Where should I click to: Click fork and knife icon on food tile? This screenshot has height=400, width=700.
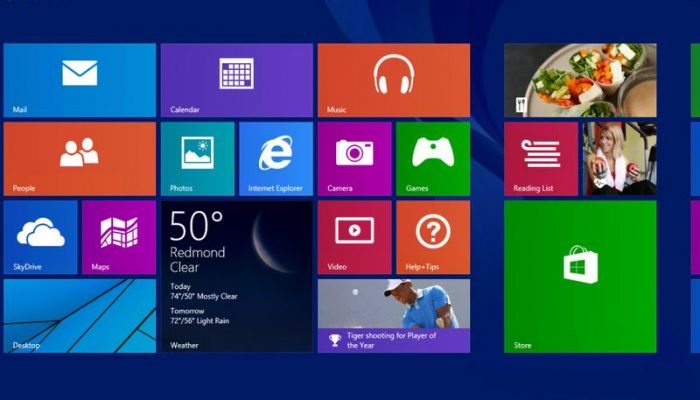(x=521, y=105)
